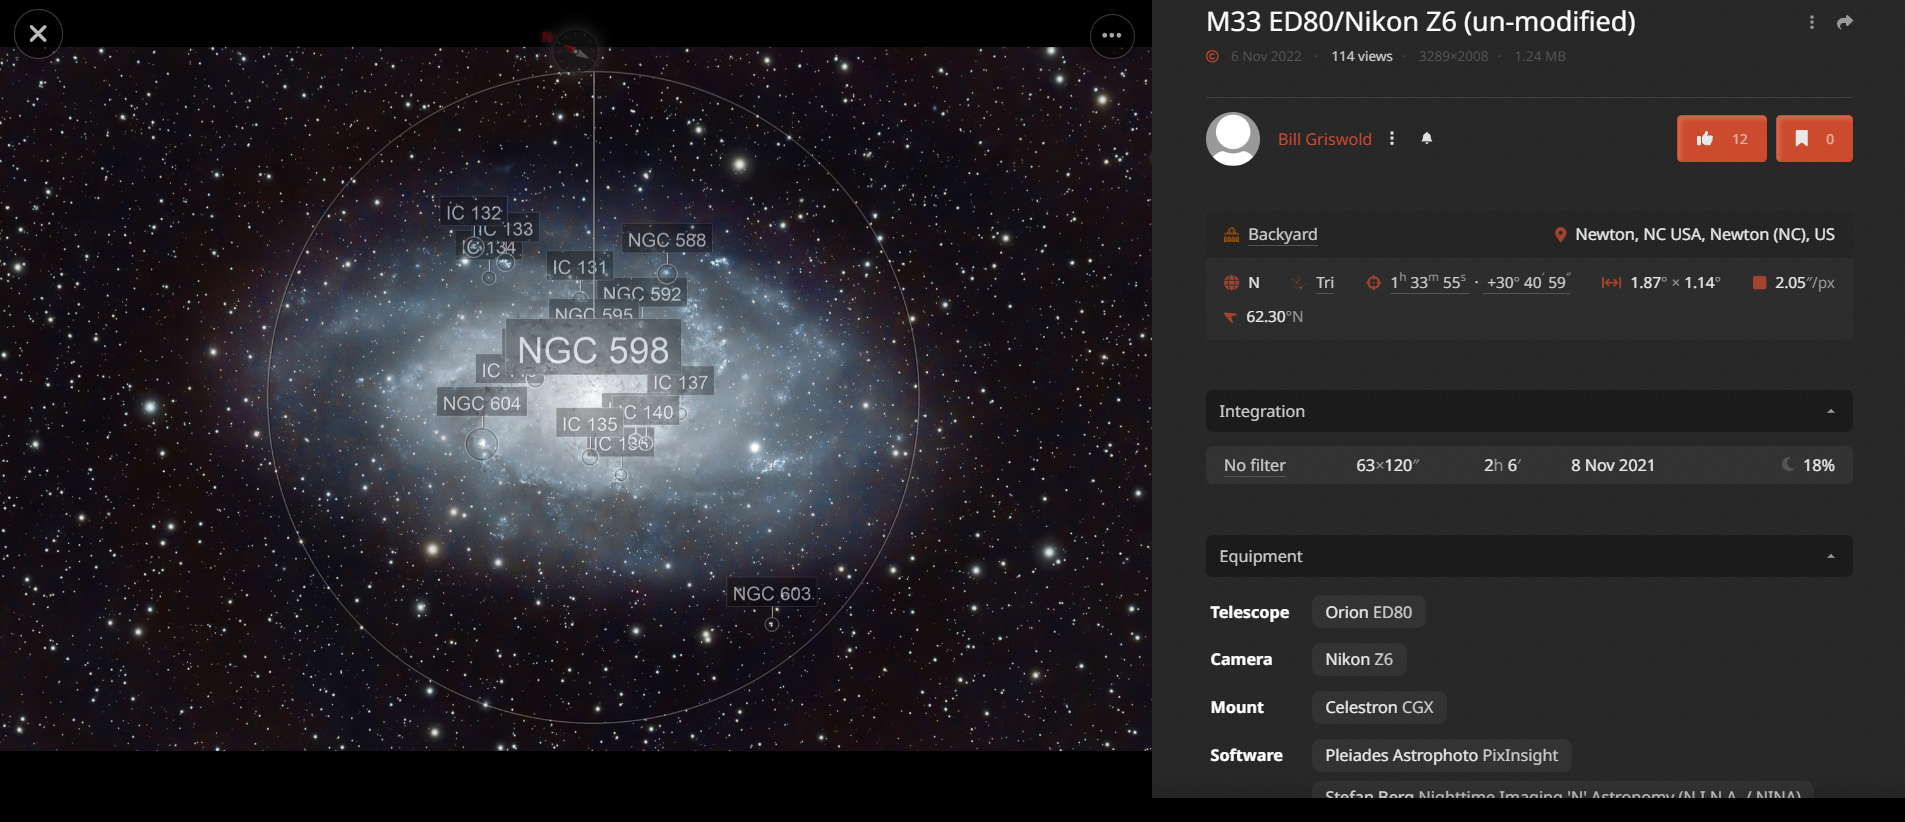Screen dimensions: 1905x822
Task: Open the image options three-dot menu
Action: pyautogui.click(x=1112, y=35)
